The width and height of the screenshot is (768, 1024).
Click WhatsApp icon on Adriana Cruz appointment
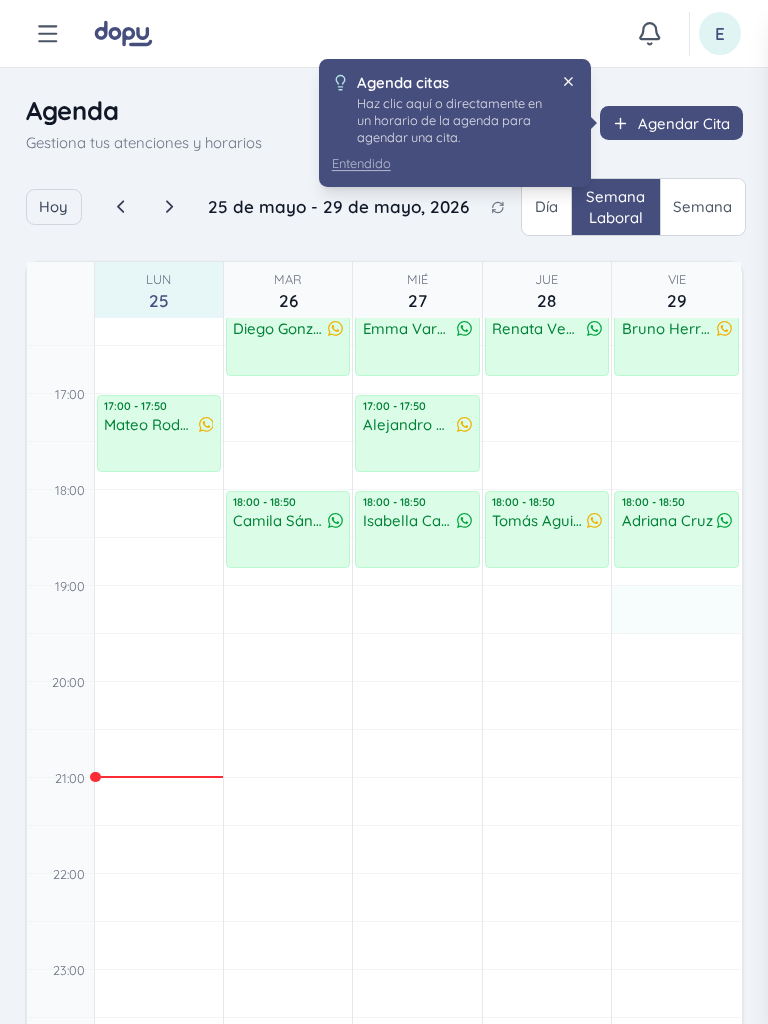pos(724,520)
